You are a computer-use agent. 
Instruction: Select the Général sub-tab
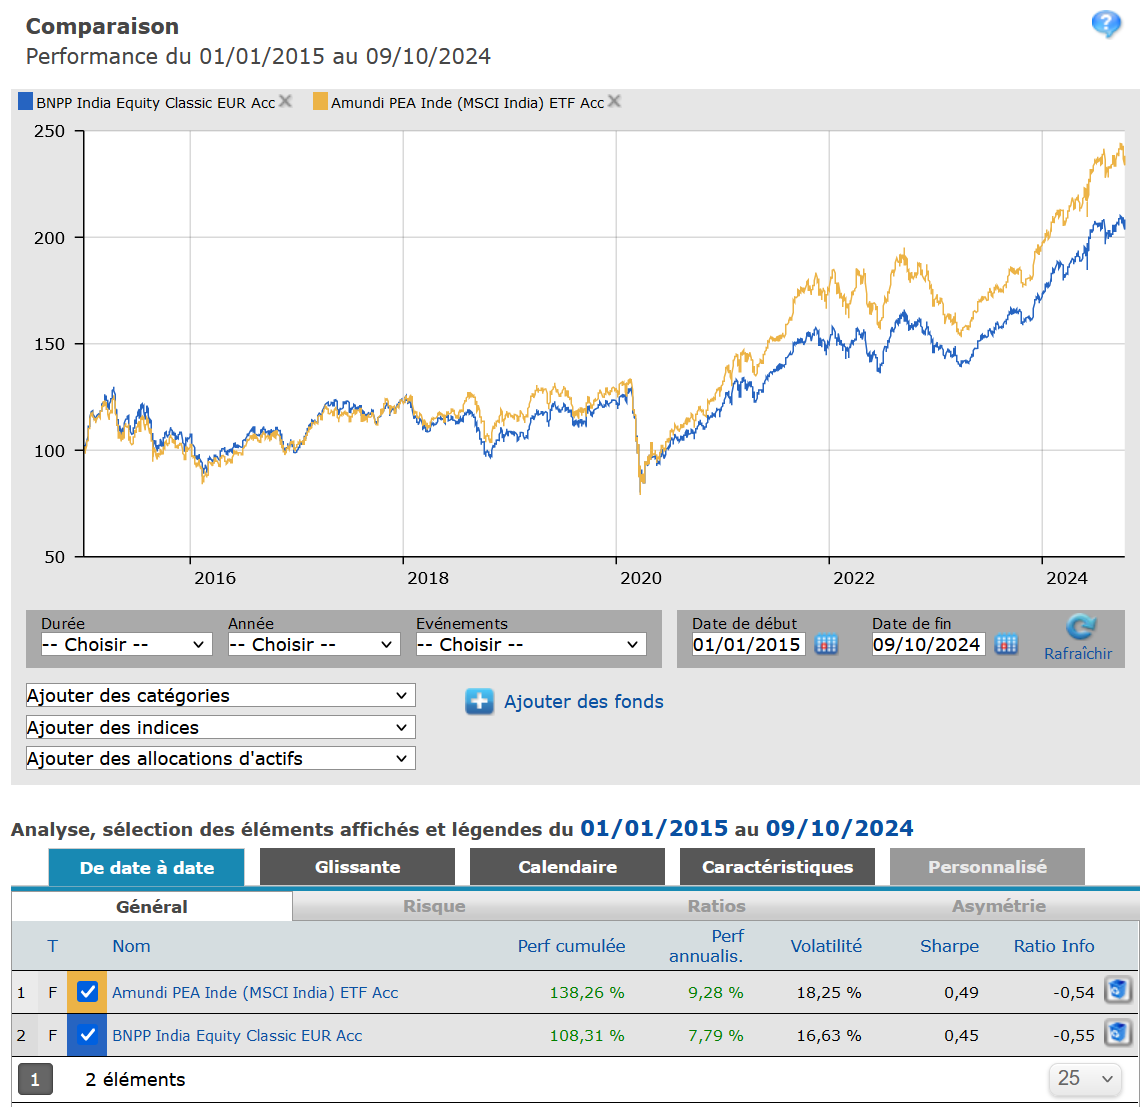click(x=152, y=906)
